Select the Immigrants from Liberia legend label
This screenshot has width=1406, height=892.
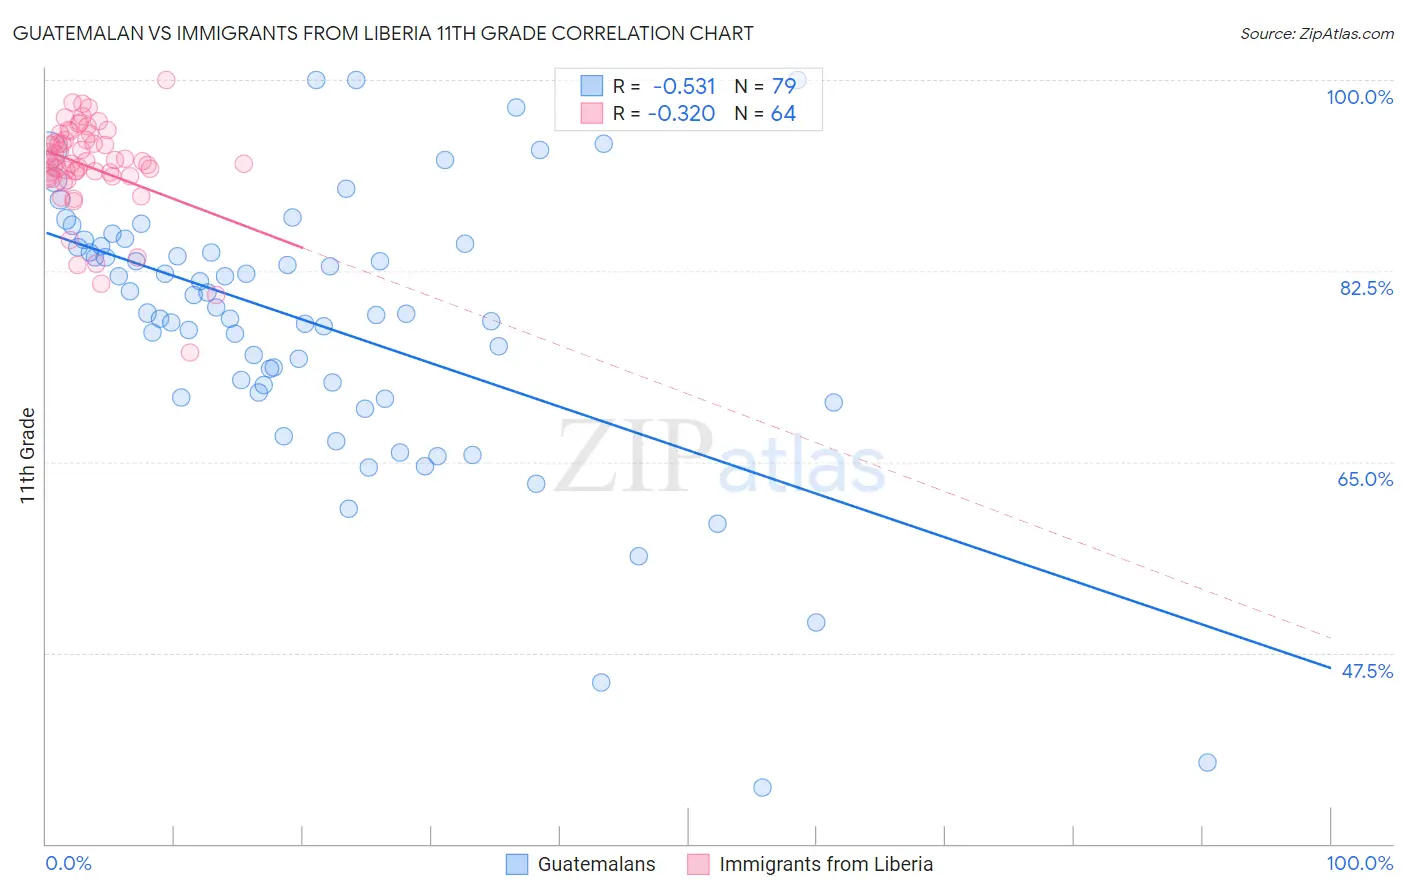pos(826,864)
